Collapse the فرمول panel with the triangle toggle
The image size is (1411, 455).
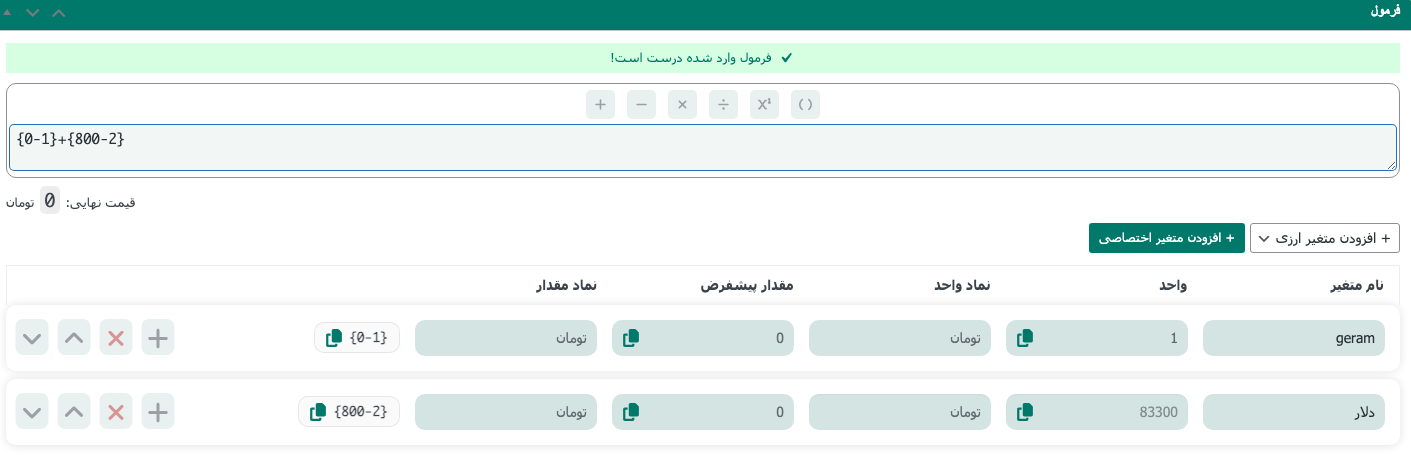click(x=8, y=12)
